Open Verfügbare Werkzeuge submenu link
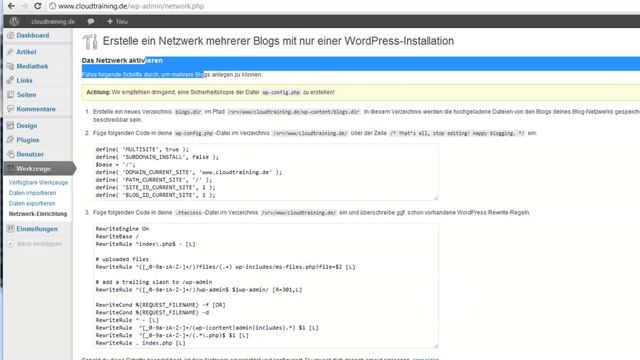 38,182
